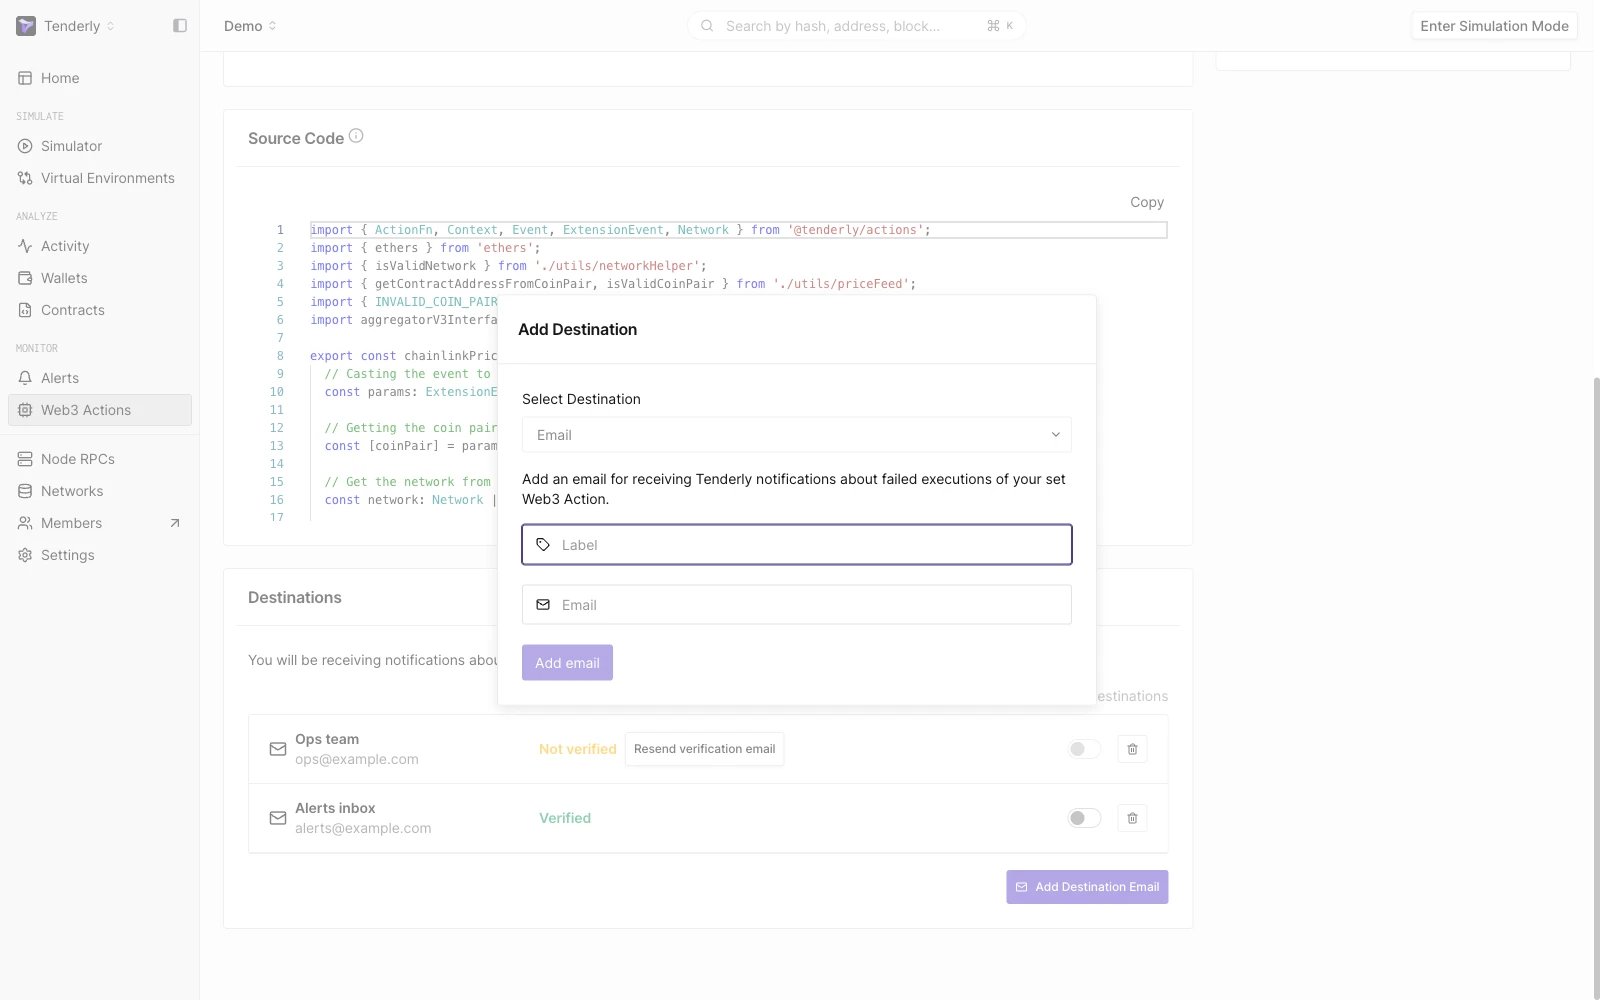Collapse sidebar with the panel toggle icon
Viewport: 1600px width, 1000px height.
tap(180, 26)
